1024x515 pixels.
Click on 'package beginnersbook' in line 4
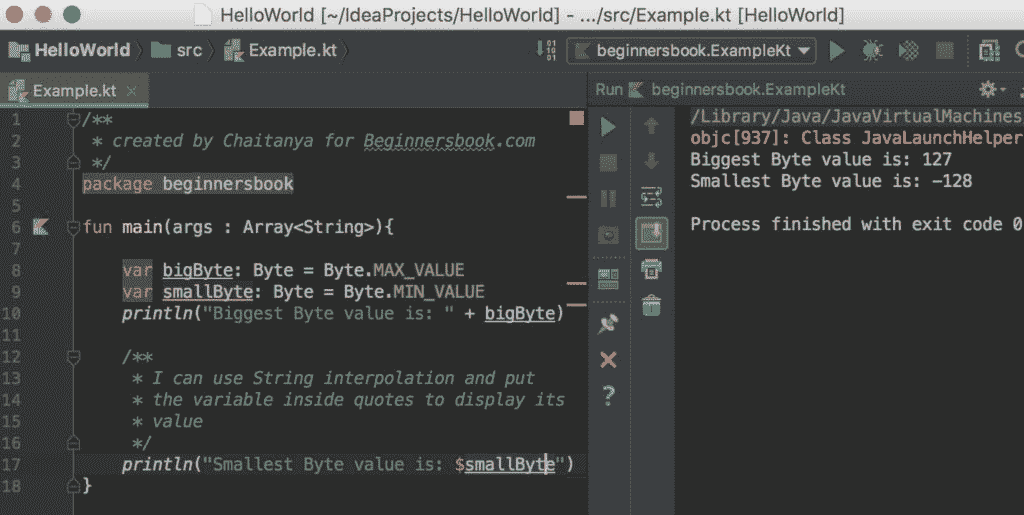[x=188, y=184]
